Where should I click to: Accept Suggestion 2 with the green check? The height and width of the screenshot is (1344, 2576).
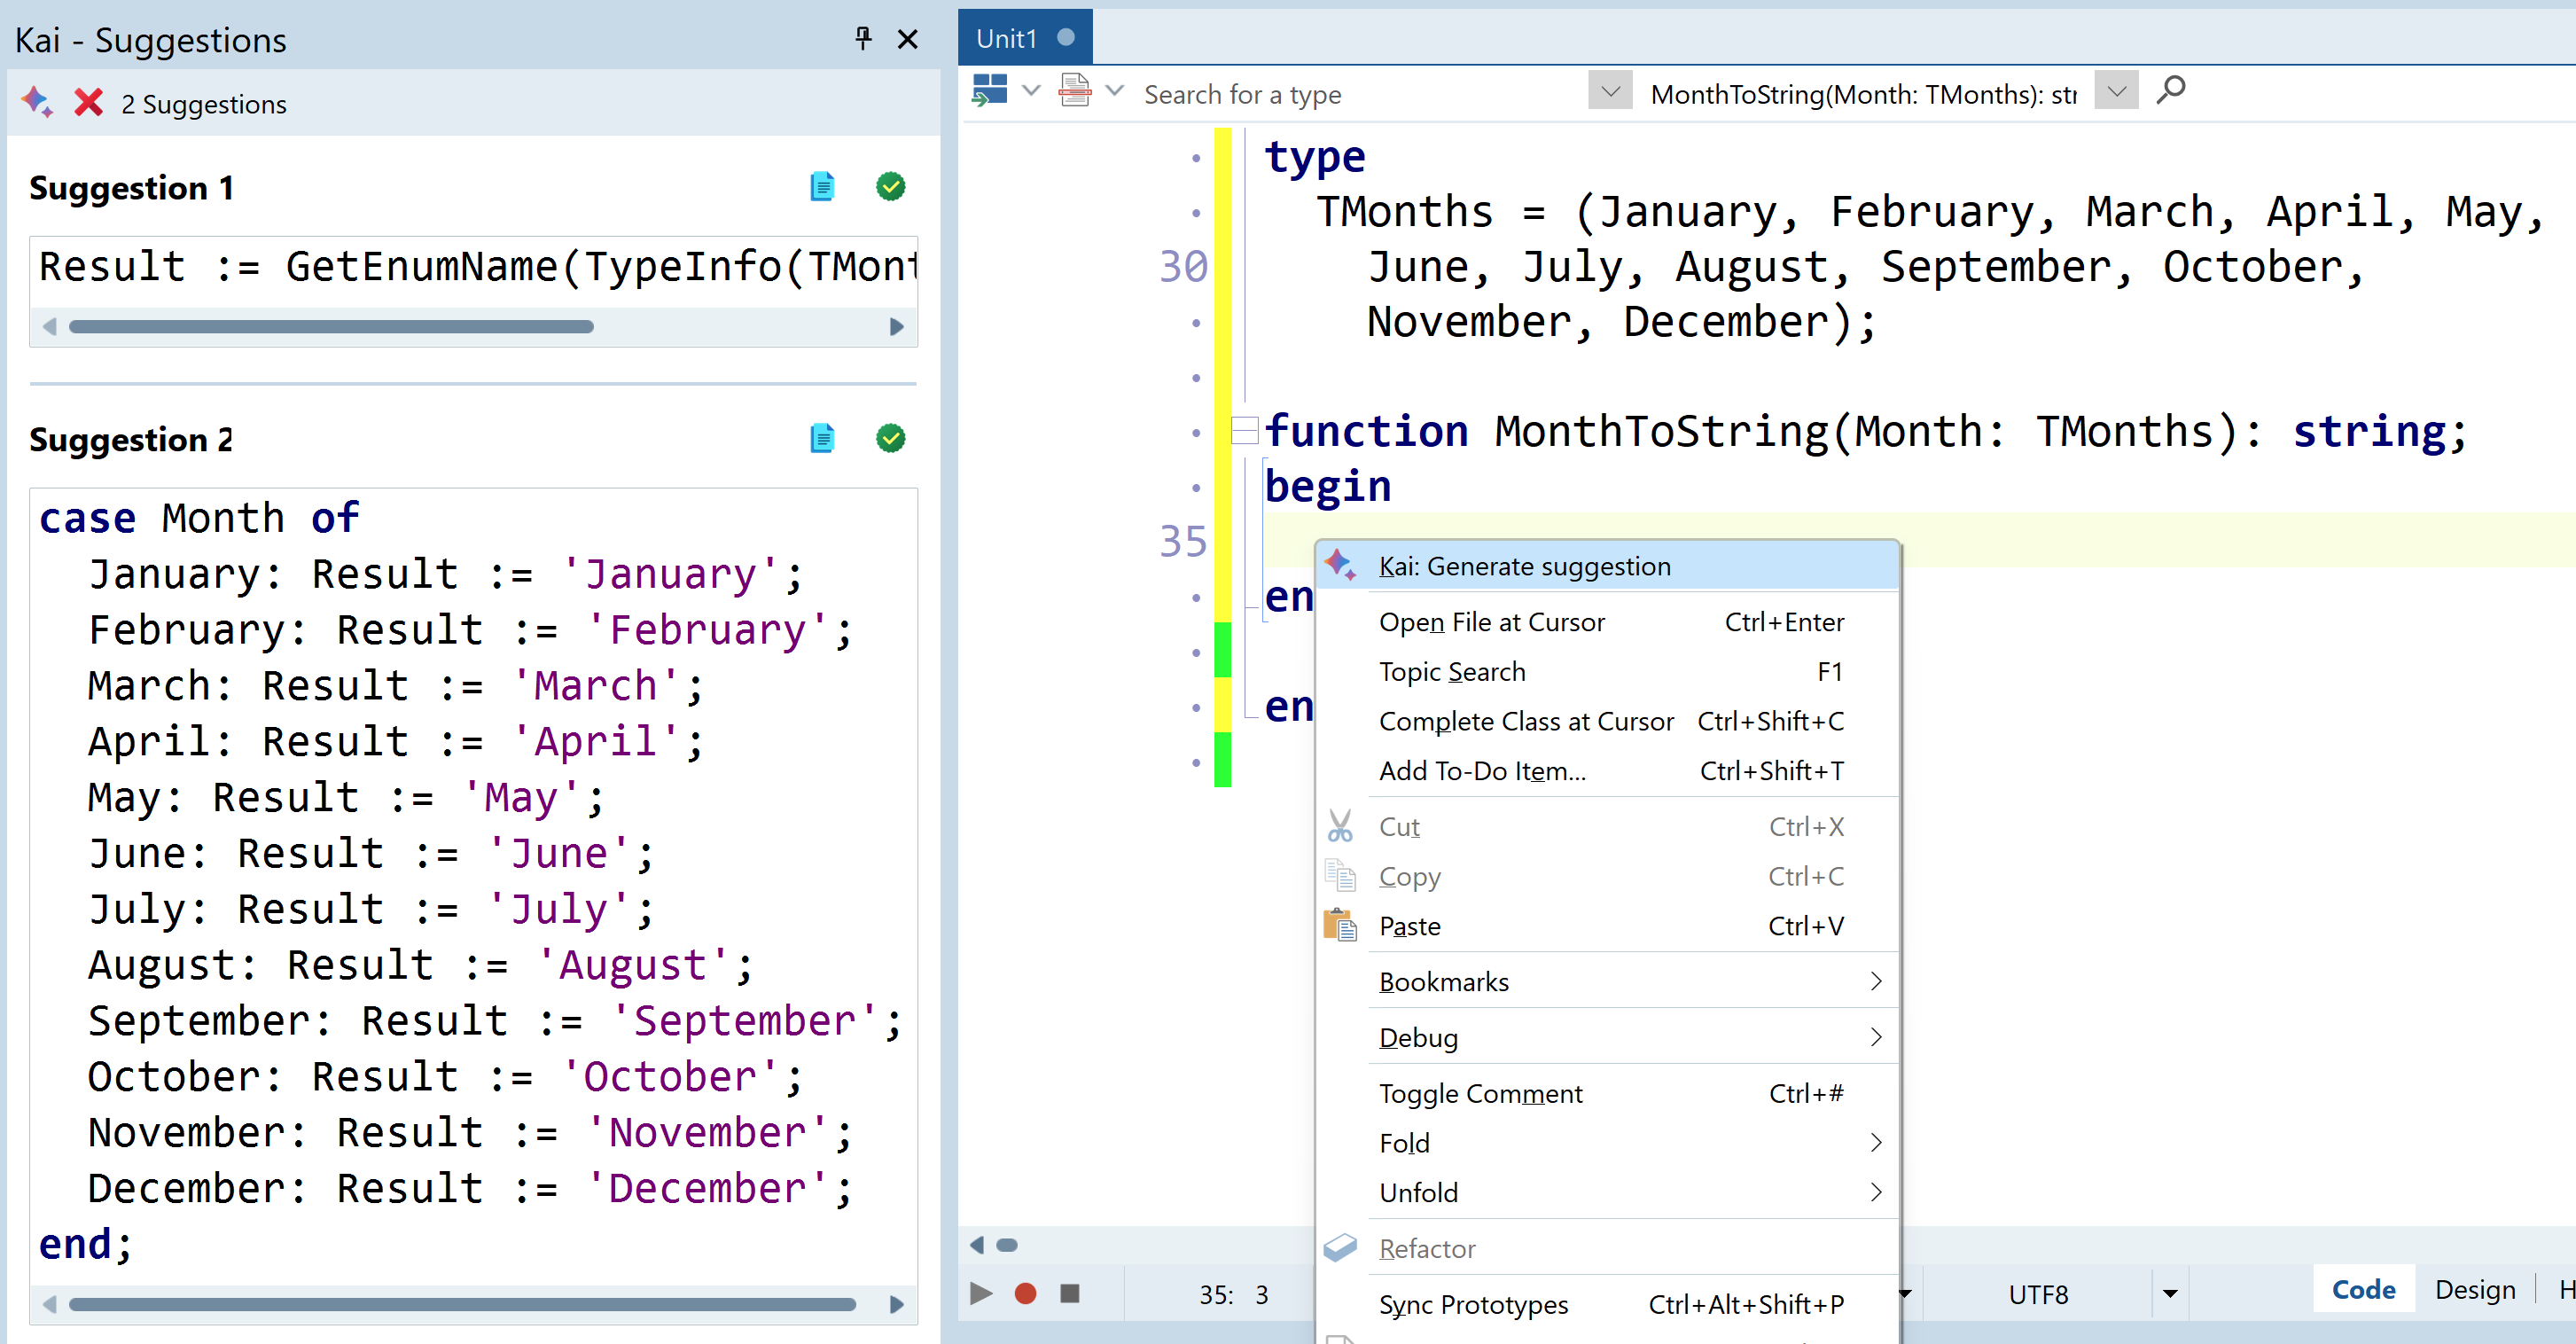tap(890, 438)
